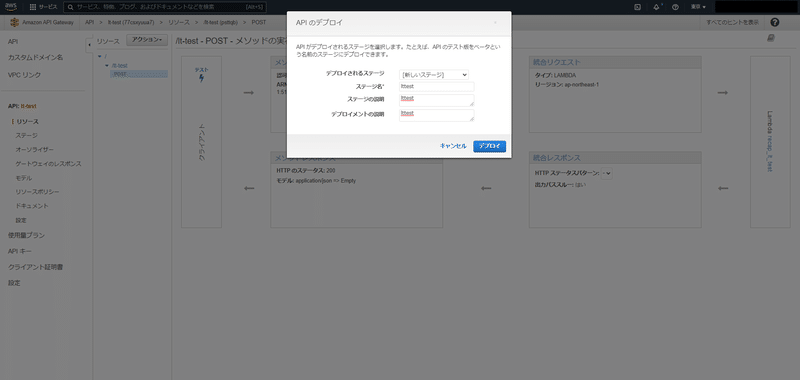
Task: Select モデル in the API submenu
Action: tap(23, 178)
